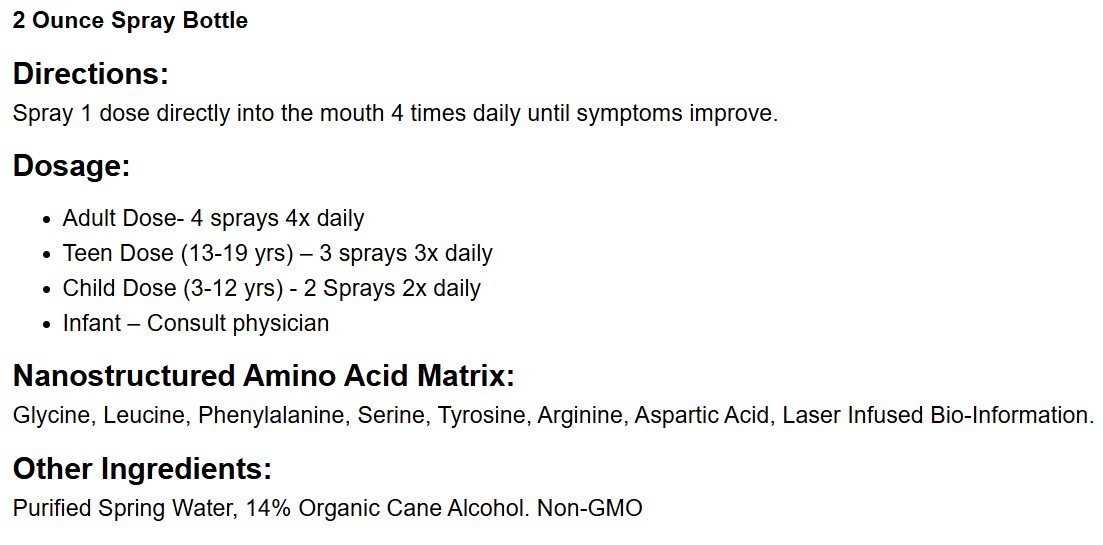
Task: Click the word "Phenylalanine"
Action: point(270,415)
